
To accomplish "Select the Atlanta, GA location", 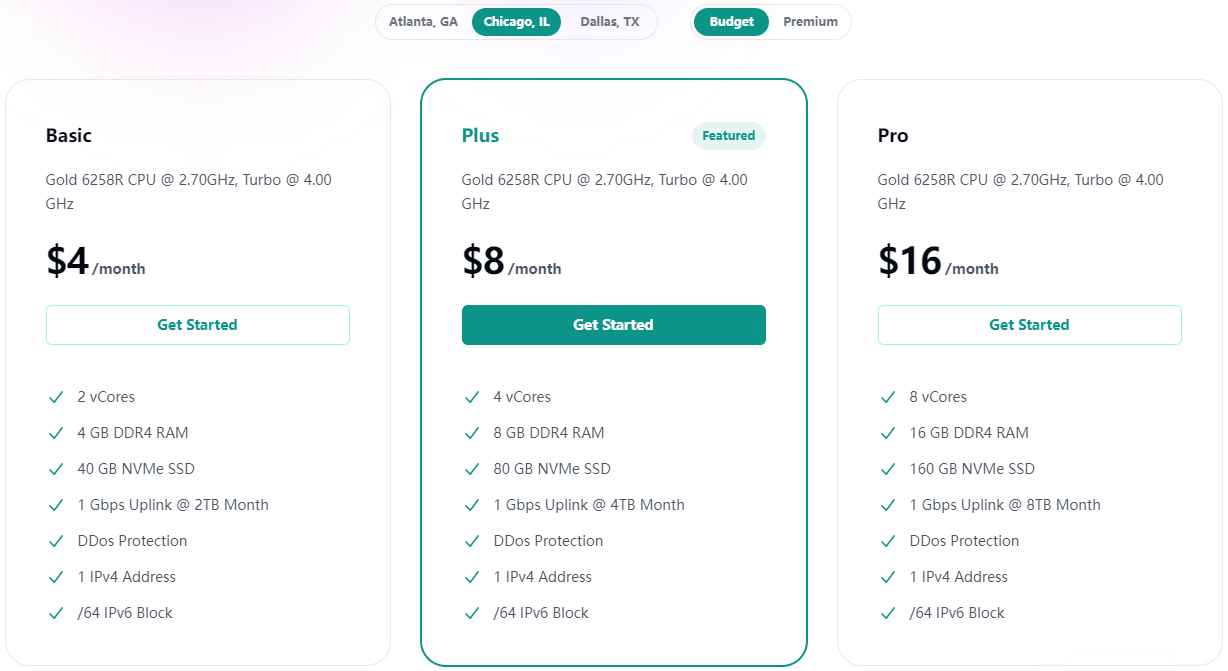I will click(x=424, y=22).
